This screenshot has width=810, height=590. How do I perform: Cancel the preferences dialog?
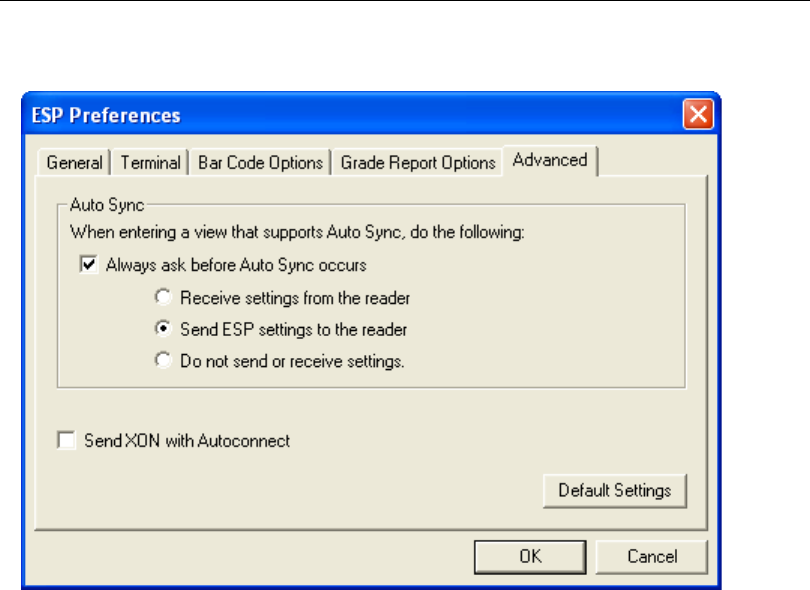tap(651, 556)
